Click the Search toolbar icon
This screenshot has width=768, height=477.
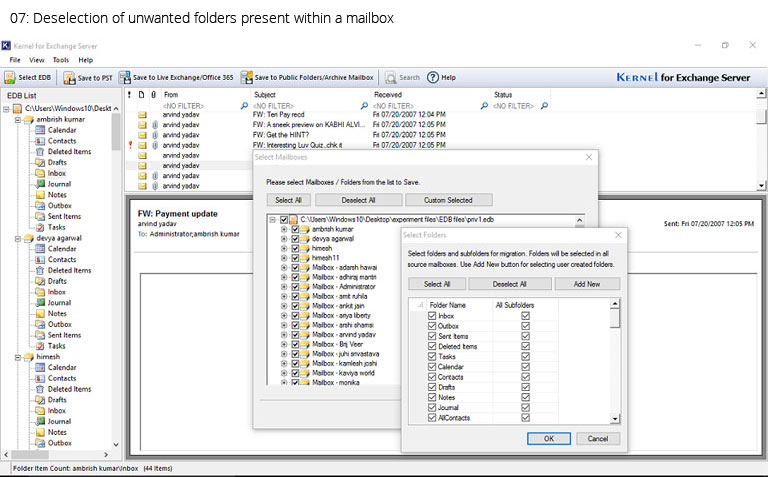tap(390, 77)
